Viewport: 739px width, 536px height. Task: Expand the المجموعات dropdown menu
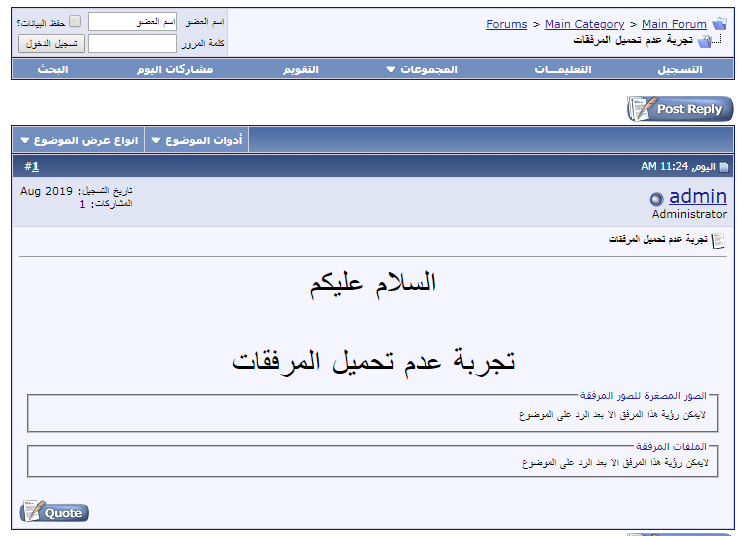(422, 69)
